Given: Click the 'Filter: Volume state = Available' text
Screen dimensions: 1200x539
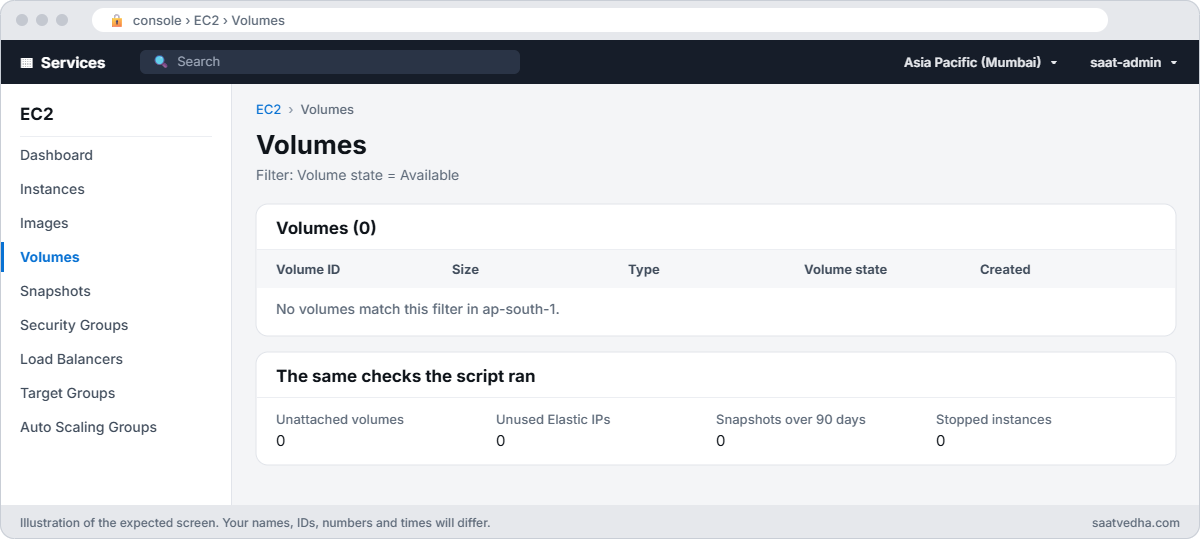Looking at the screenshot, I should pyautogui.click(x=358, y=175).
